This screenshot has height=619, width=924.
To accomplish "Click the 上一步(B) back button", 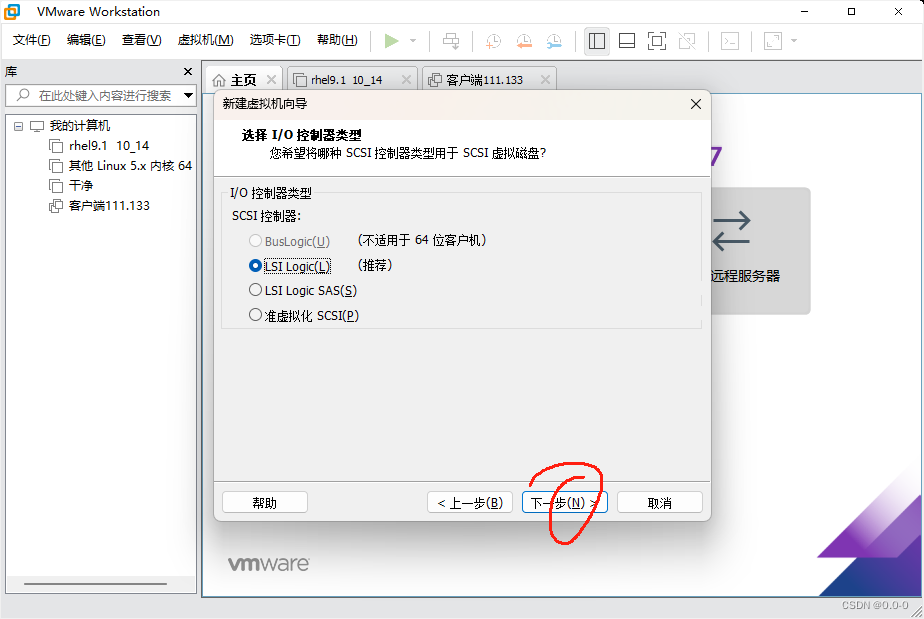I will pos(470,503).
